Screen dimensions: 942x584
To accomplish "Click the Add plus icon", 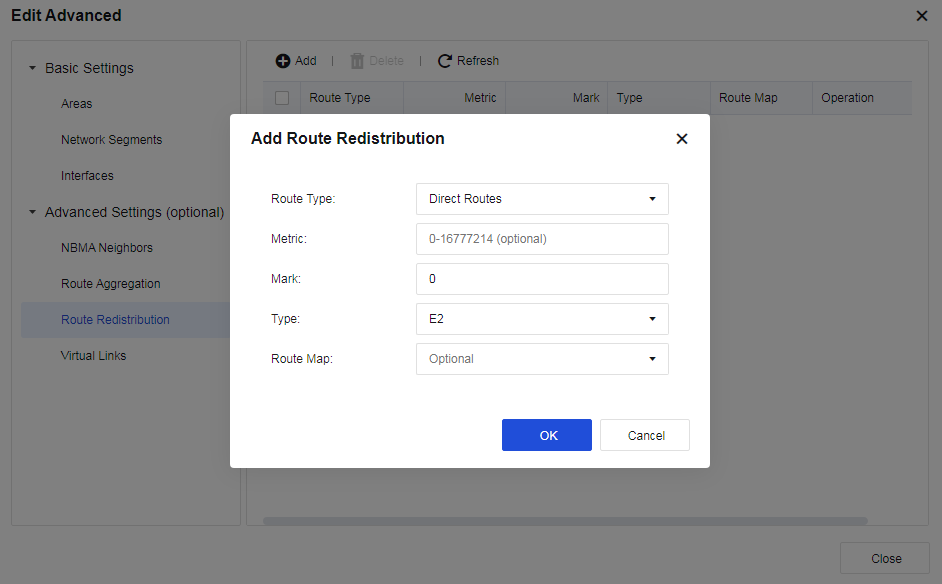I will (283, 61).
